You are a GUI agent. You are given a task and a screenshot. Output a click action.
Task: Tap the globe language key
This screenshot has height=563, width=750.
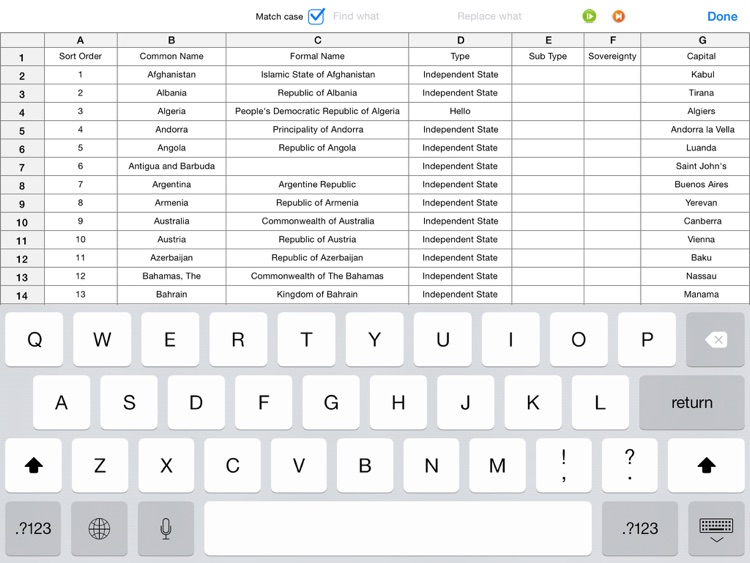99,529
